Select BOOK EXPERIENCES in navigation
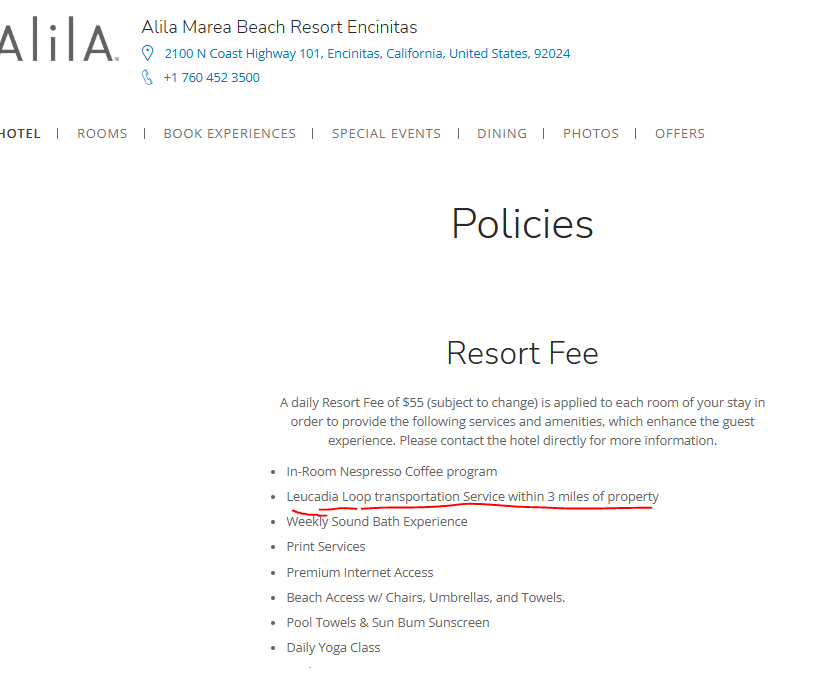The image size is (828, 676). [x=230, y=134]
